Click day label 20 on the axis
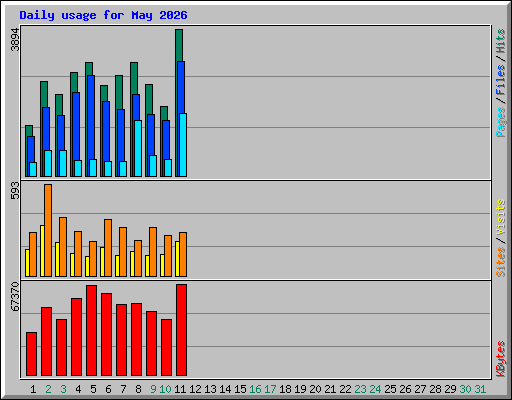Screen dimensions: 512x400 (x=315, y=389)
